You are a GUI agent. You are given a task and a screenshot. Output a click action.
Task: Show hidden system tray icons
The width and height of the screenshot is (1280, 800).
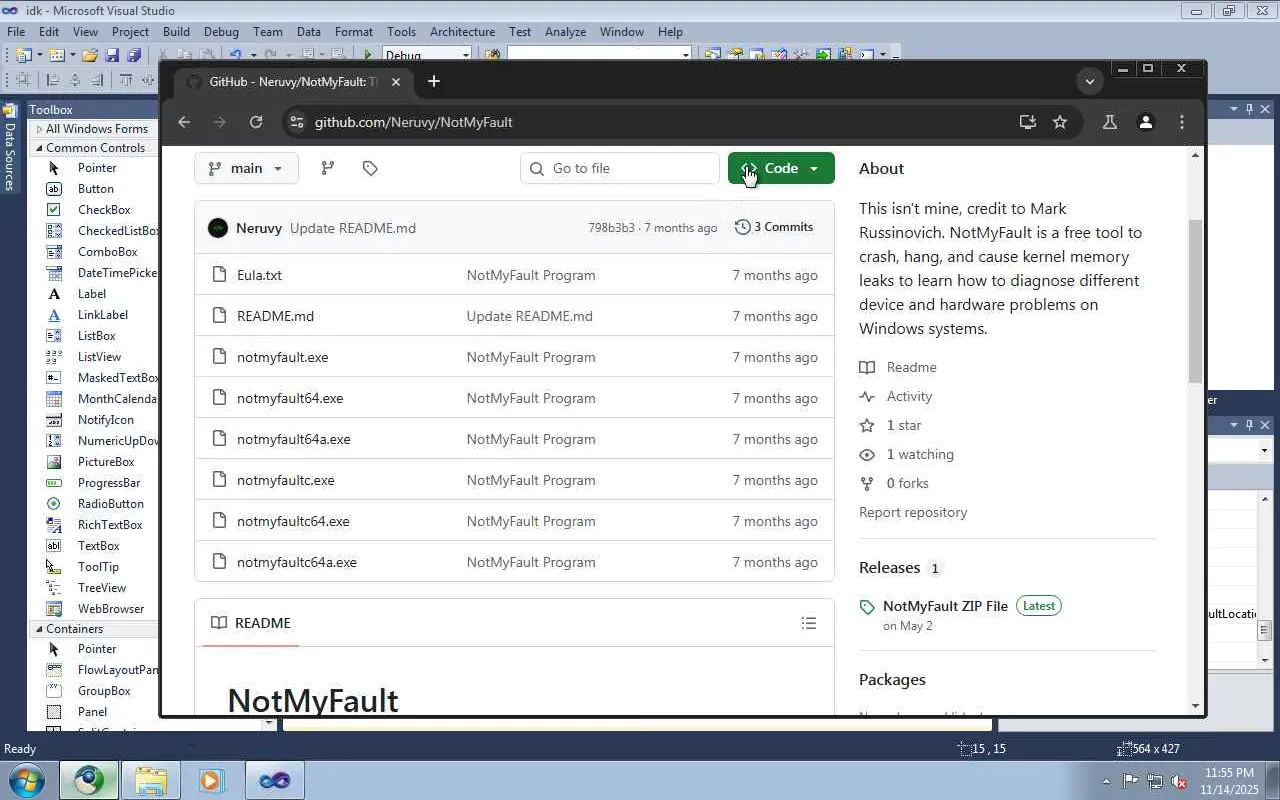(1106, 781)
